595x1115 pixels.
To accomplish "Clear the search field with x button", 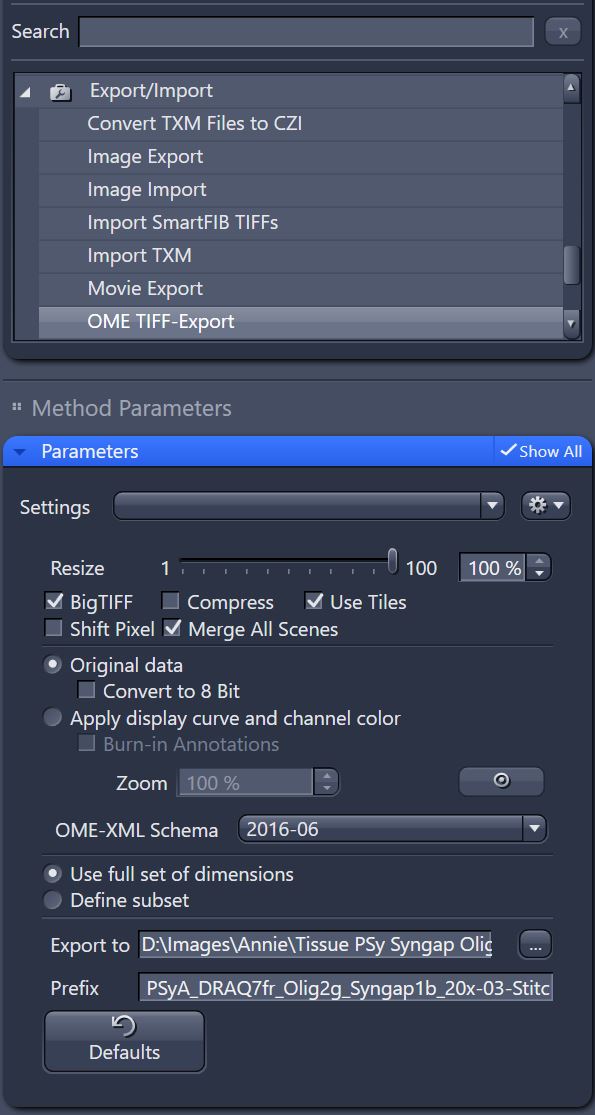I will [x=563, y=33].
